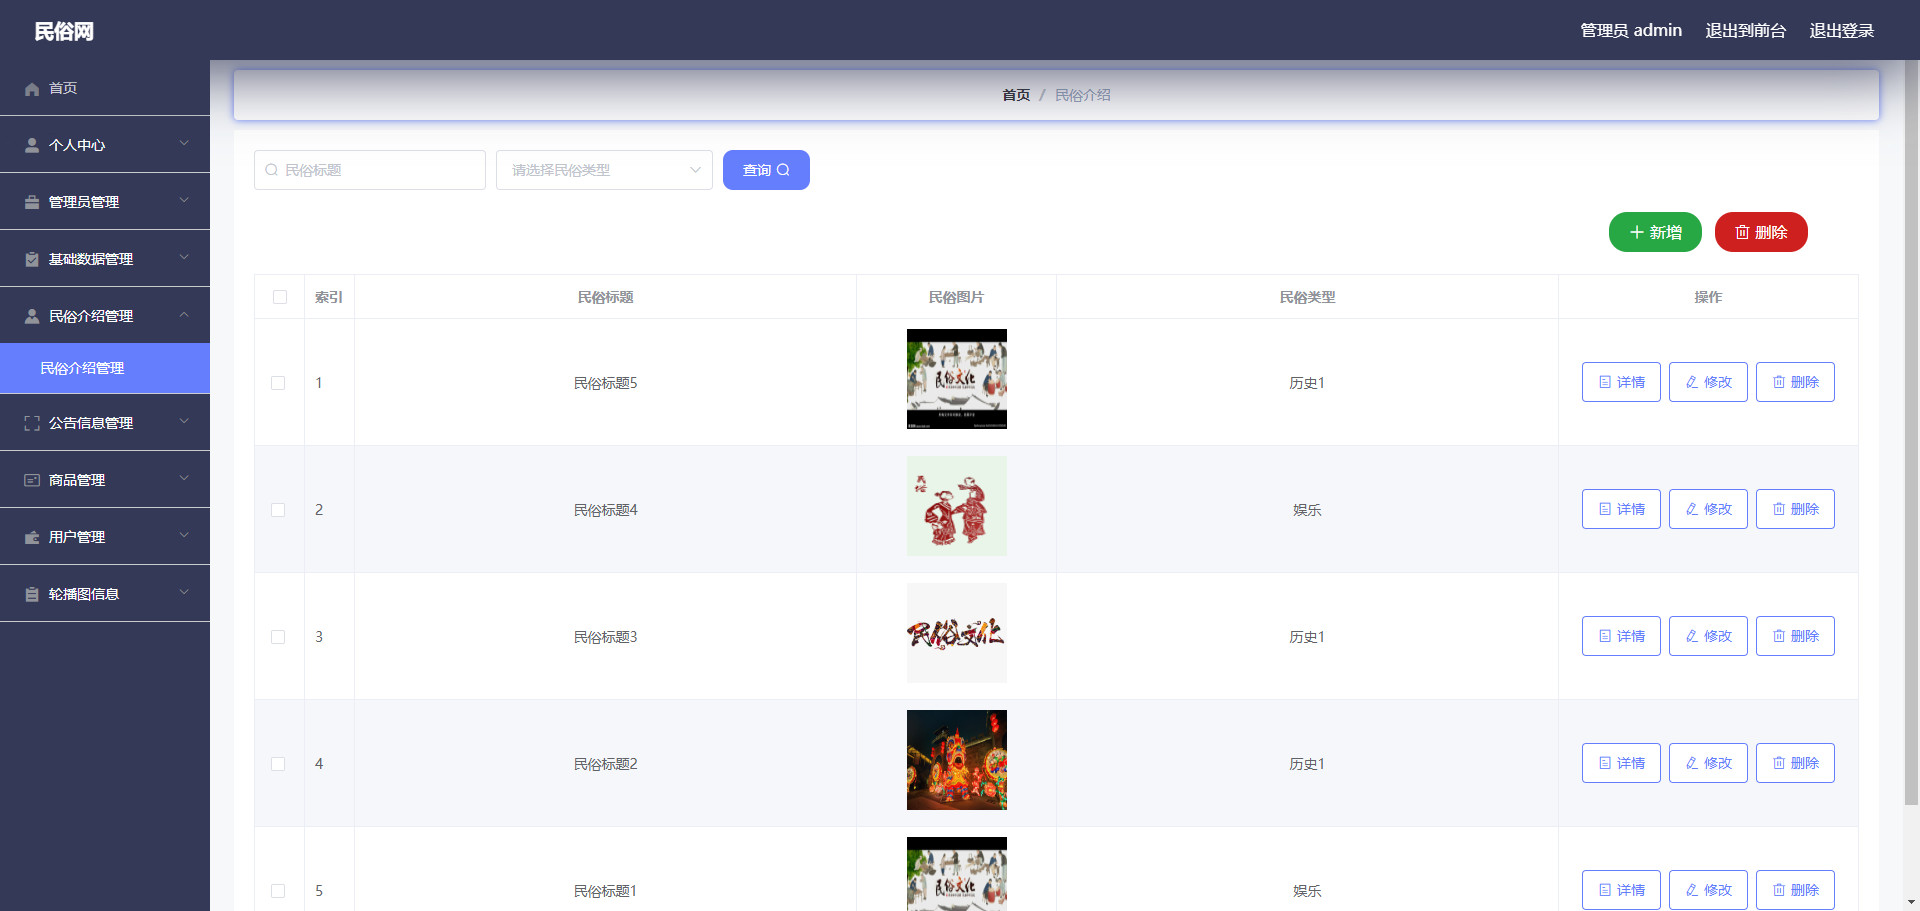
Task: Open the 民俗标题4 paper-cut thumbnail
Action: pos(957,506)
